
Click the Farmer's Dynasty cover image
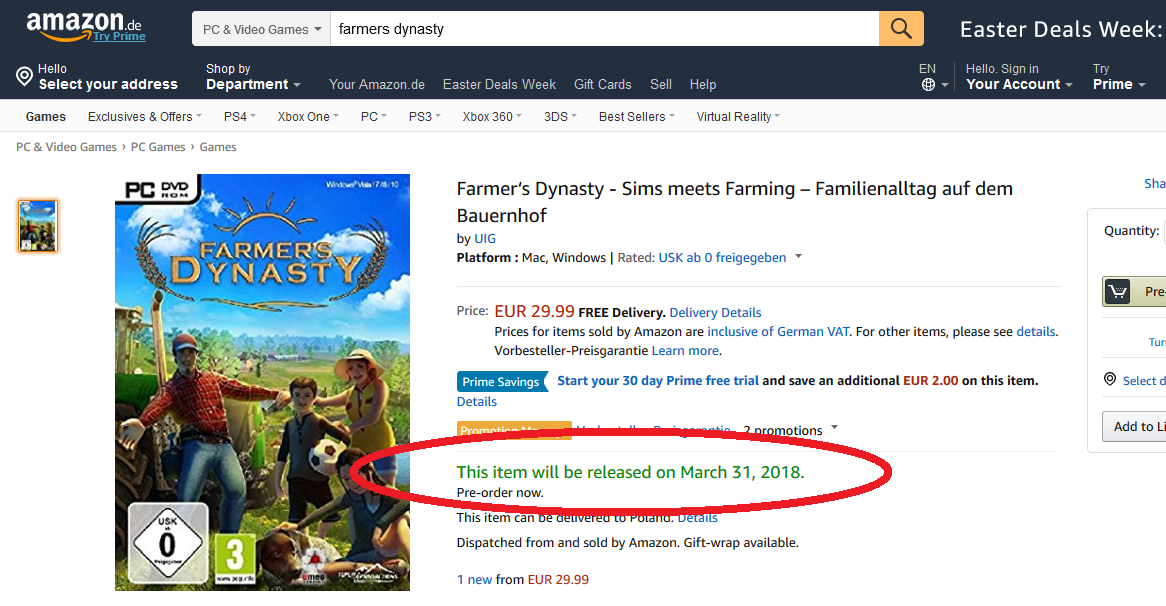[x=262, y=382]
